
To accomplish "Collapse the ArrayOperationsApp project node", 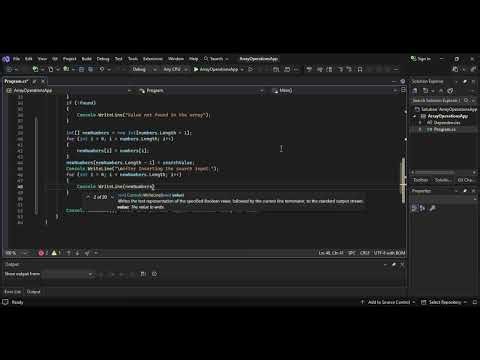I will (x=415, y=116).
